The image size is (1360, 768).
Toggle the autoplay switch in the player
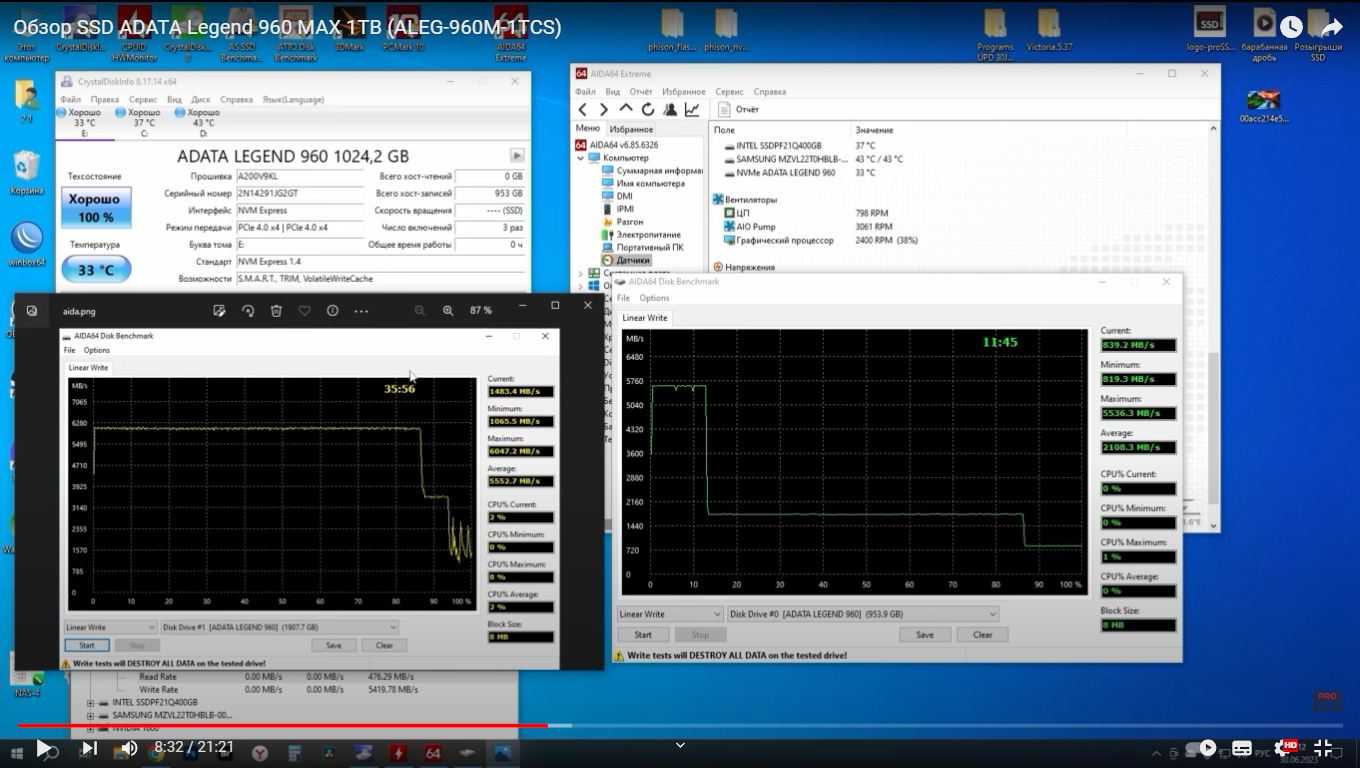pyautogui.click(x=1201, y=747)
